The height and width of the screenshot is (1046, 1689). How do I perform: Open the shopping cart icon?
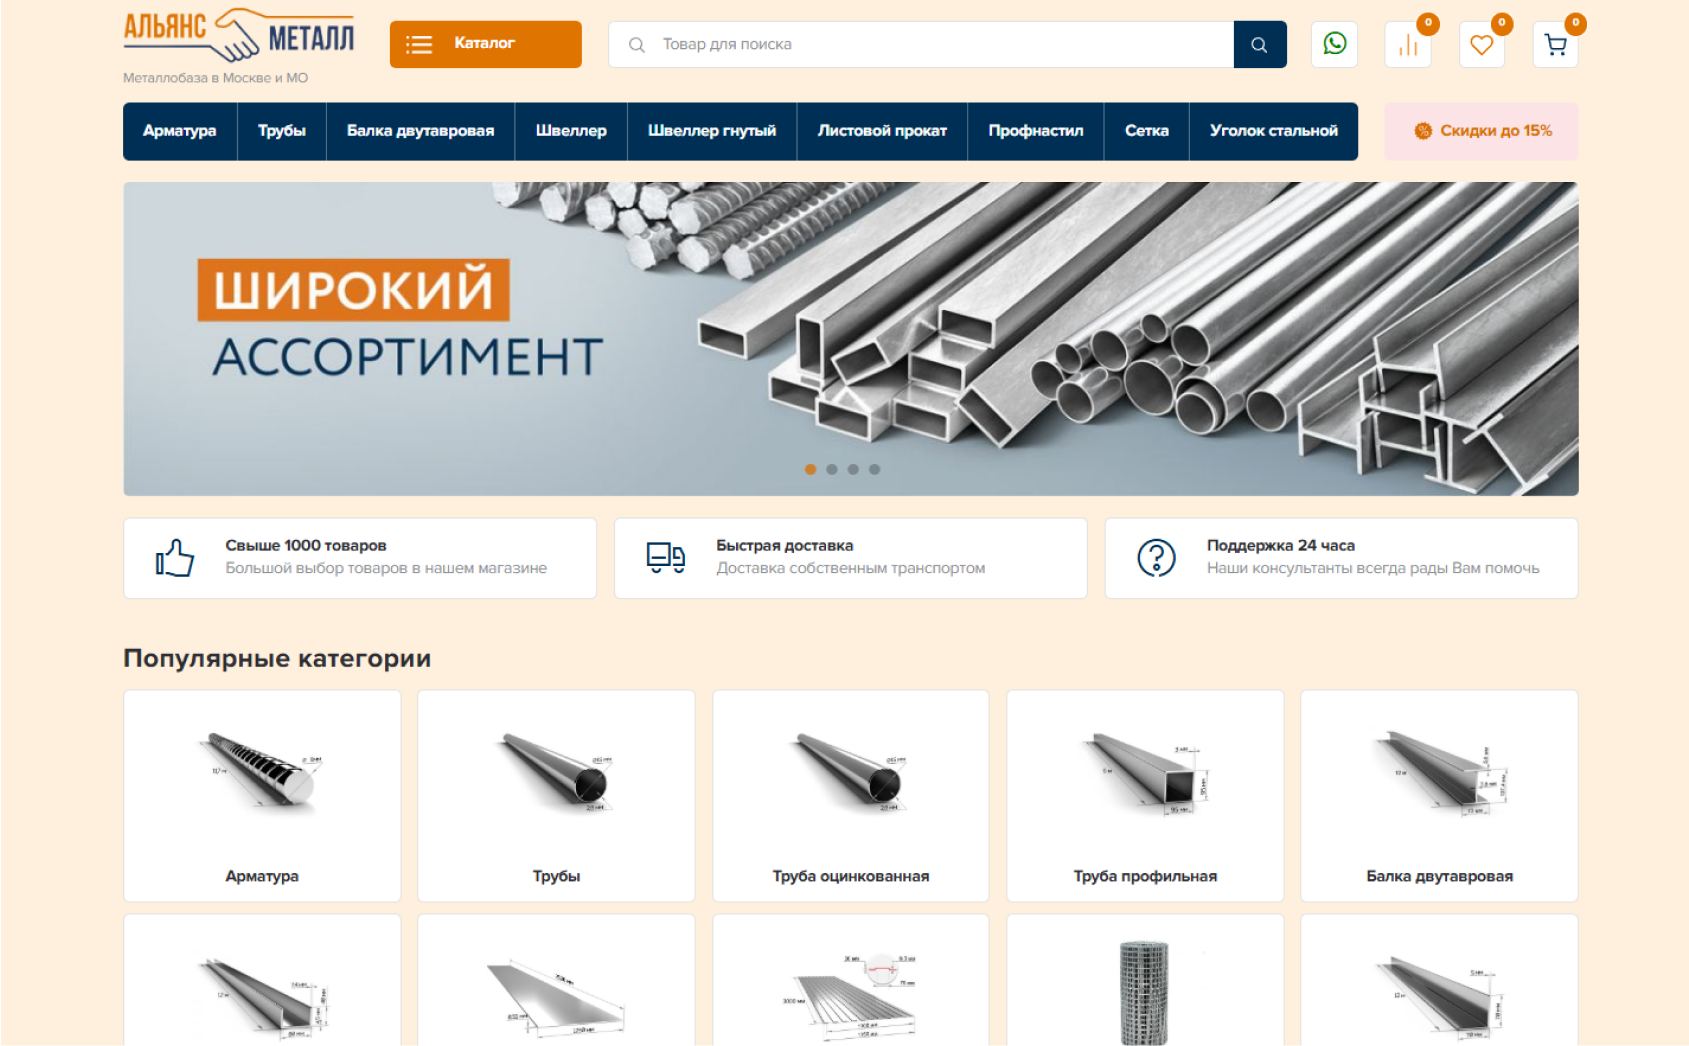[x=1555, y=45]
